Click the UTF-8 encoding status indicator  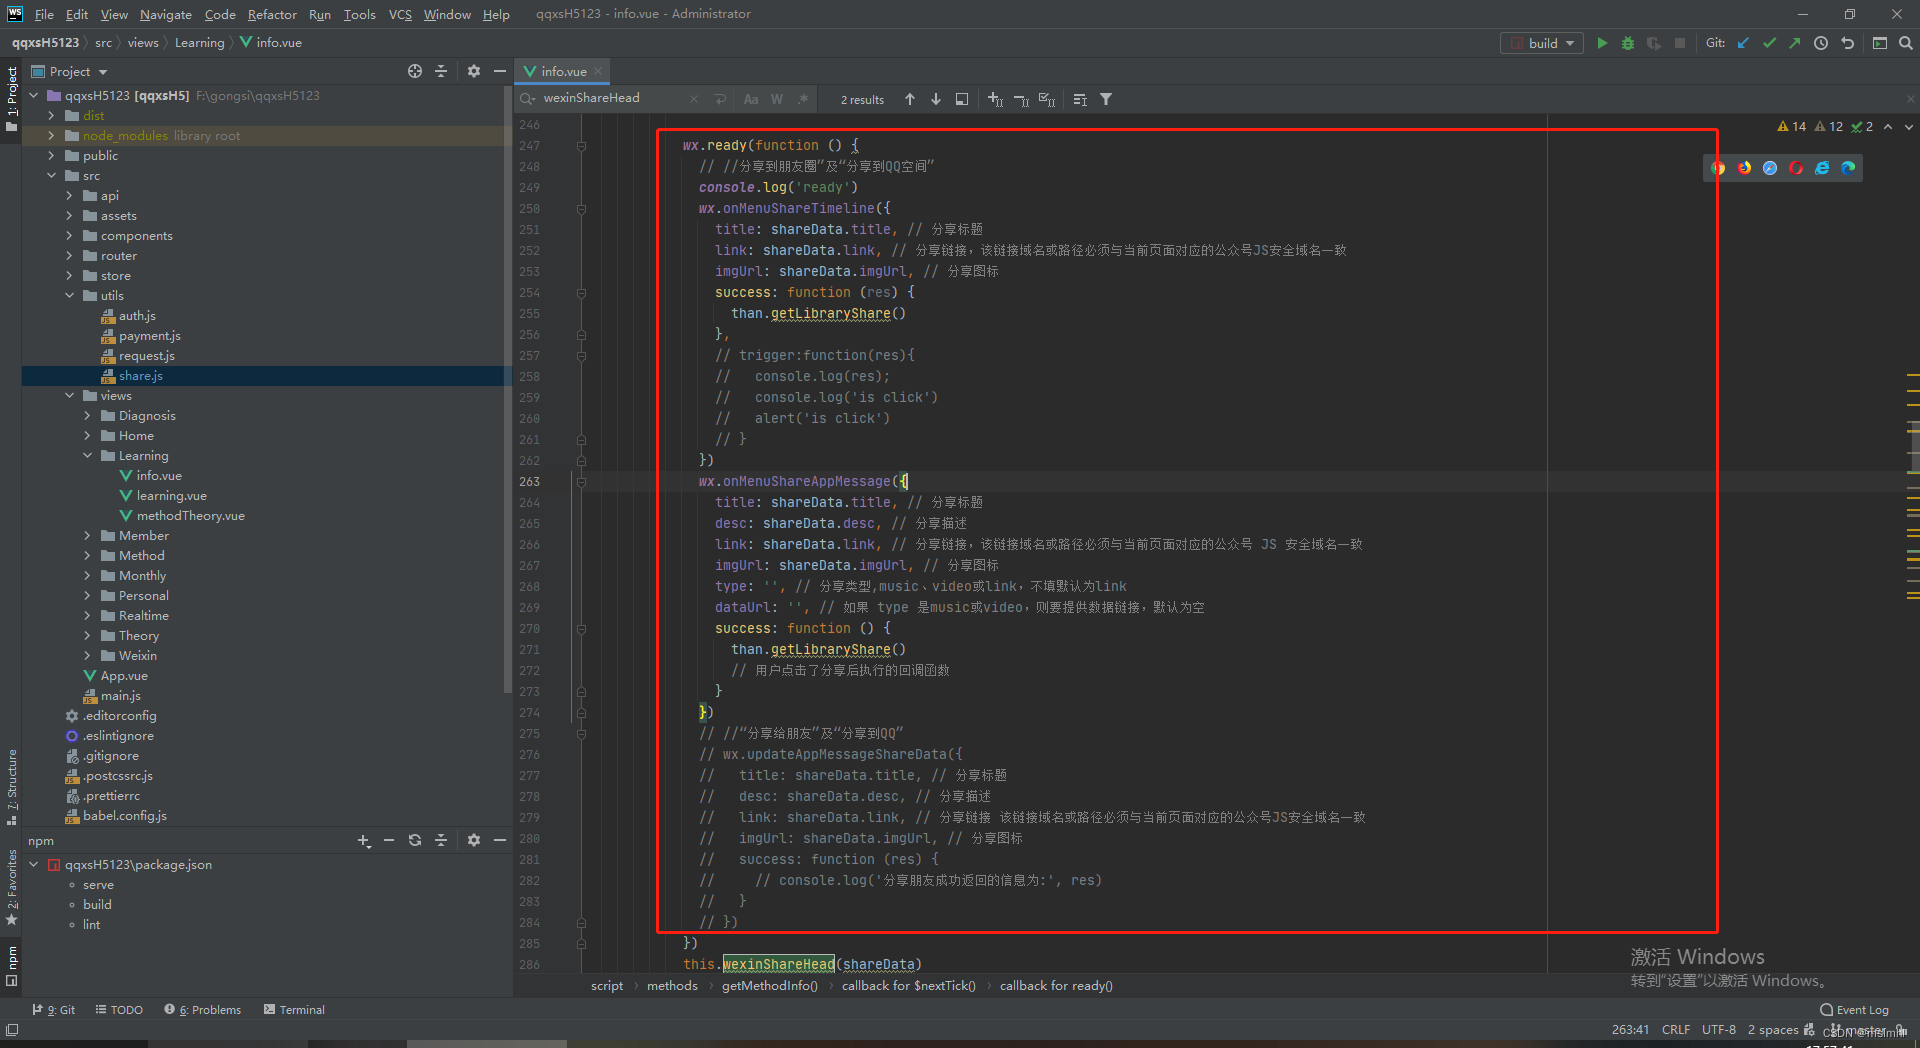tap(1719, 1030)
